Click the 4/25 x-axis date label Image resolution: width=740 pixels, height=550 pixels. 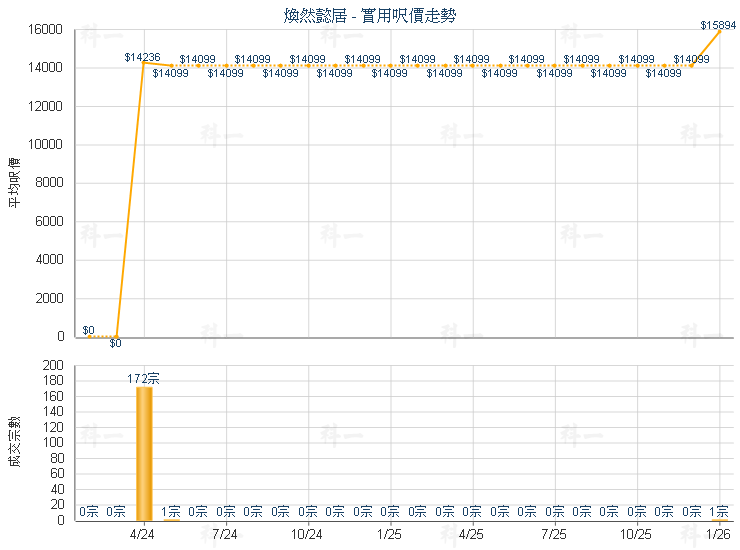472,534
